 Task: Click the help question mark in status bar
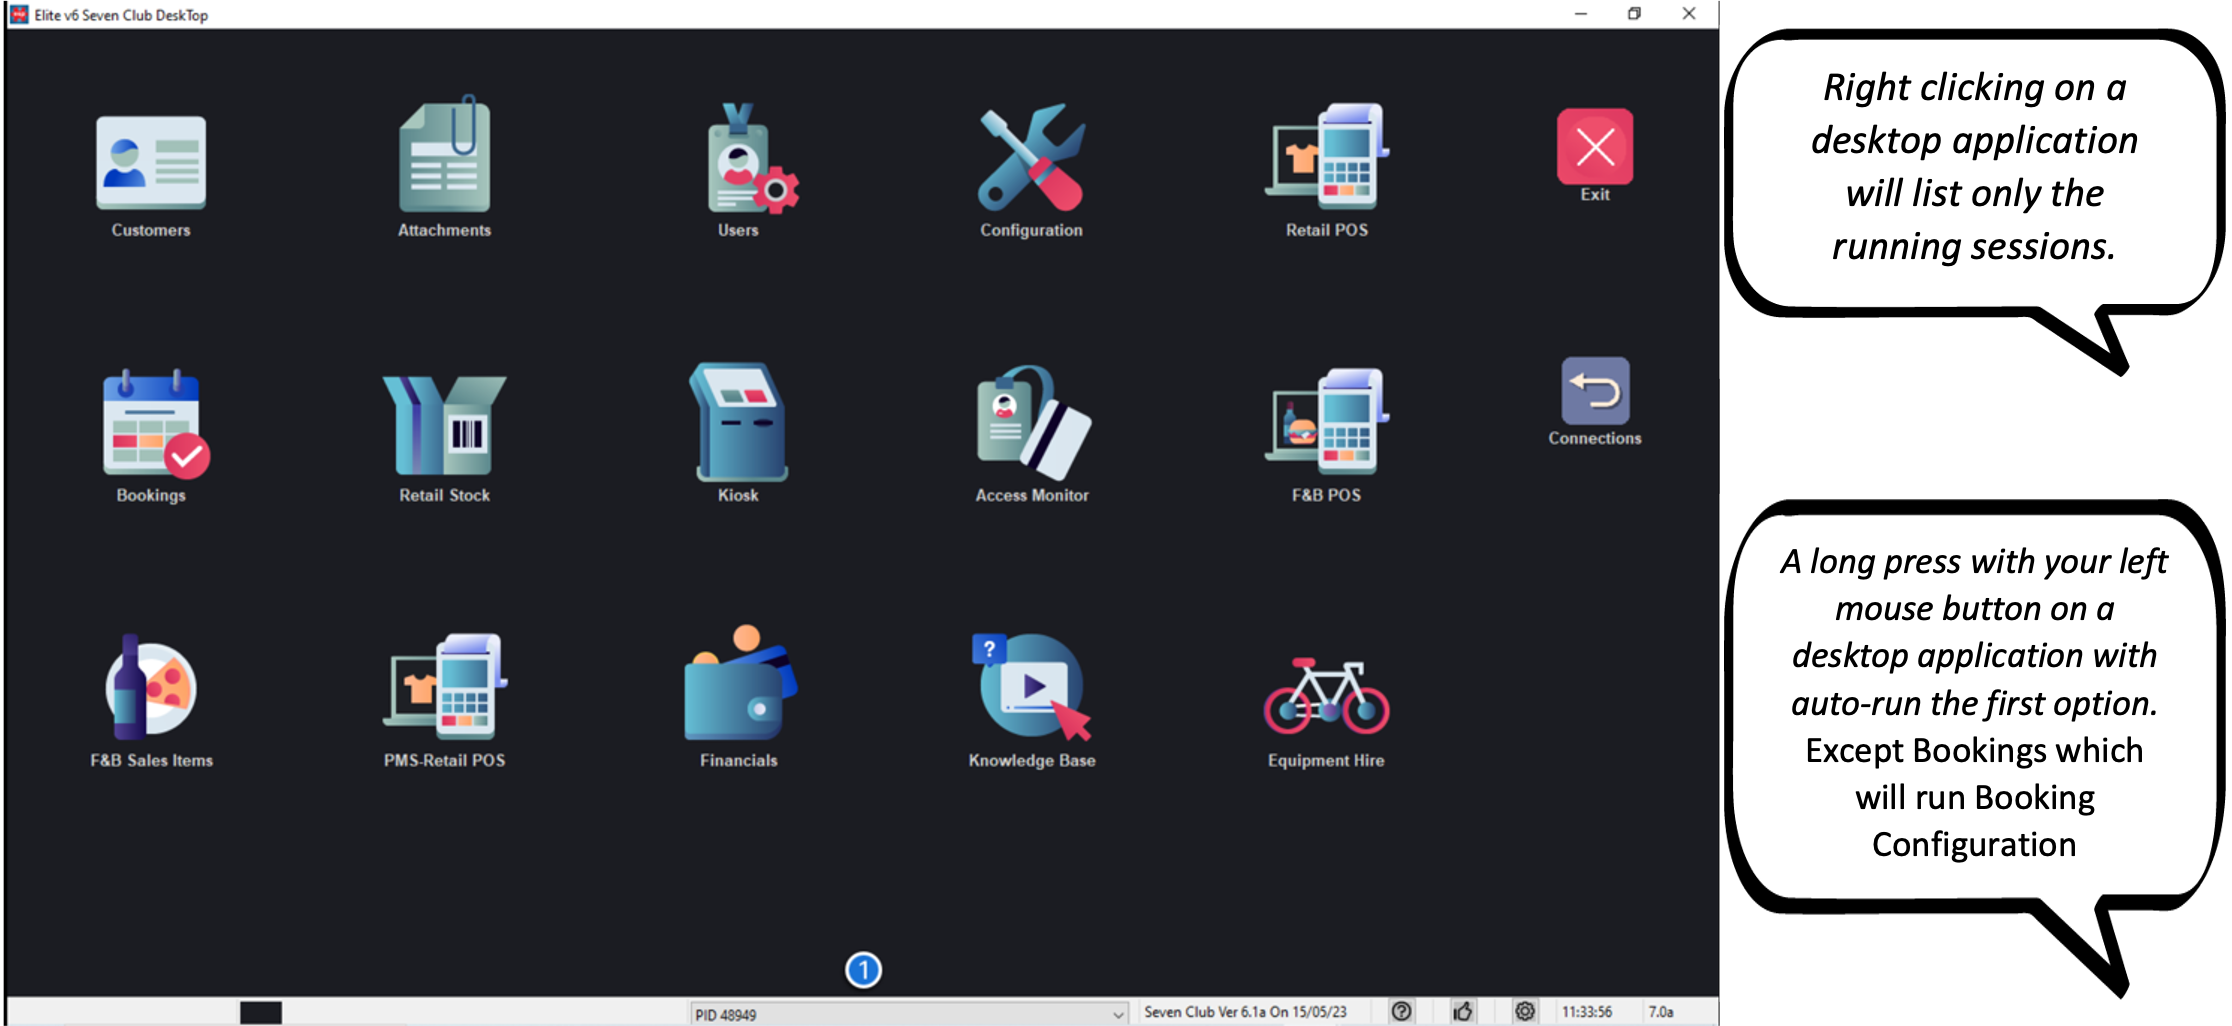(x=1402, y=1011)
